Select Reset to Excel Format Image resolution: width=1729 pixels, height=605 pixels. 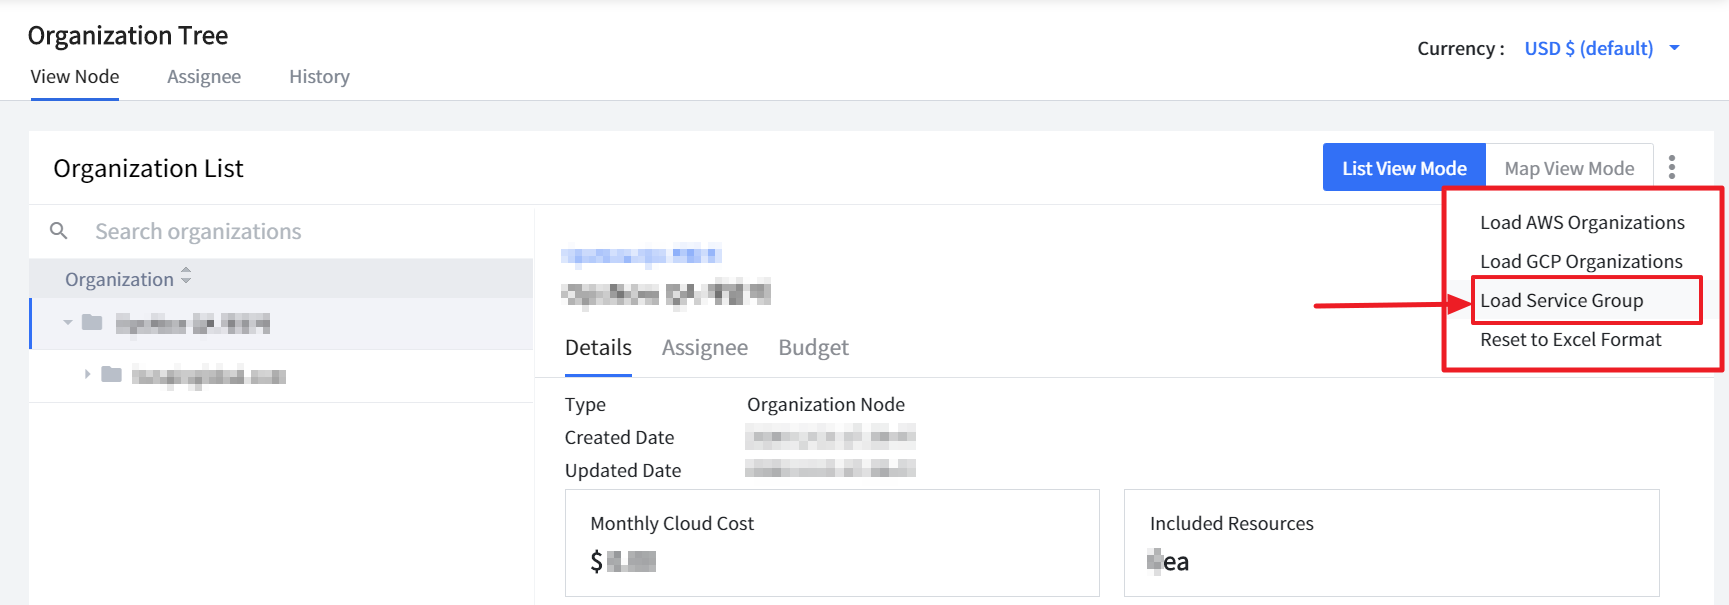pos(1570,339)
